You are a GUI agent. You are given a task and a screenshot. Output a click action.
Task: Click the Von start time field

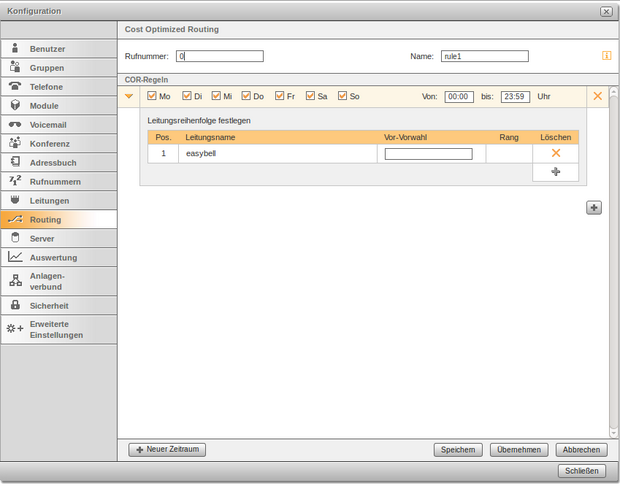459,96
